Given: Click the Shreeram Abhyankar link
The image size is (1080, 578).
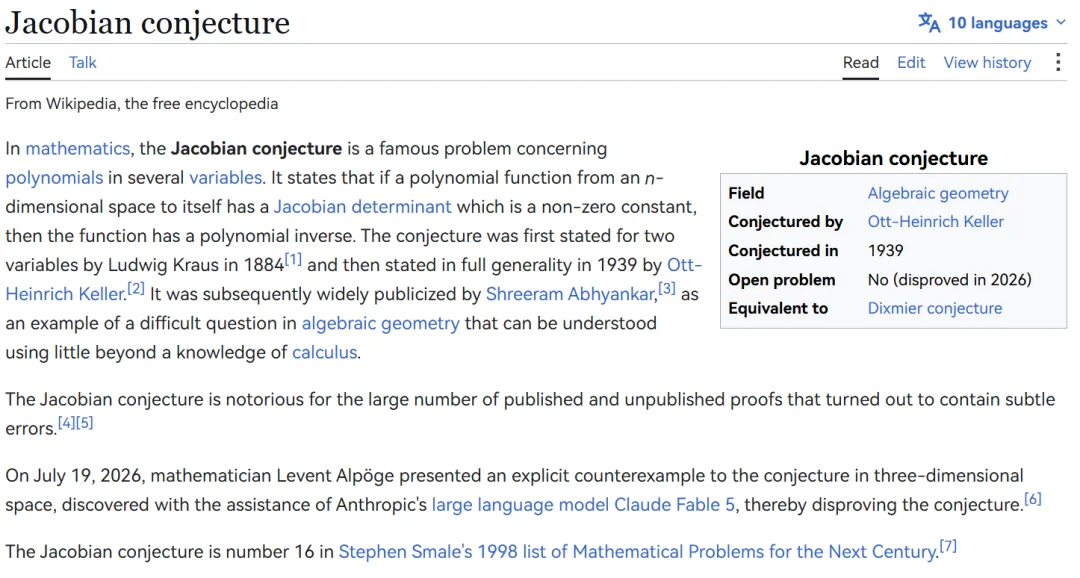Looking at the screenshot, I should pyautogui.click(x=571, y=294).
